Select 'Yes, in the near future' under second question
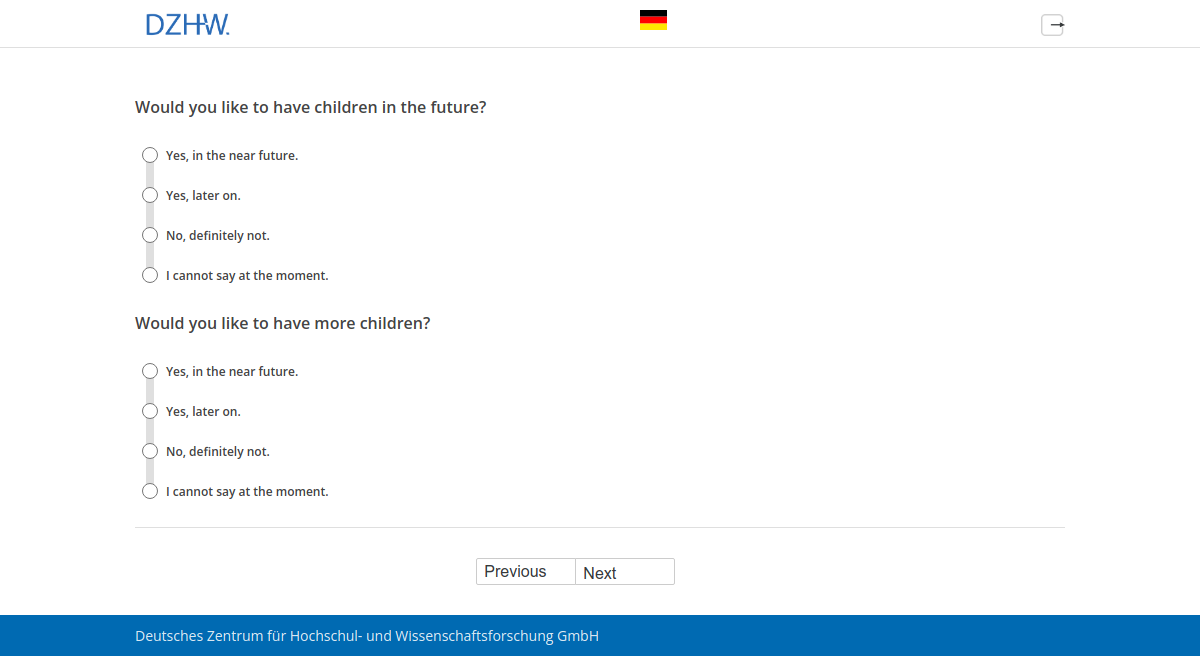This screenshot has width=1200, height=665. (150, 371)
